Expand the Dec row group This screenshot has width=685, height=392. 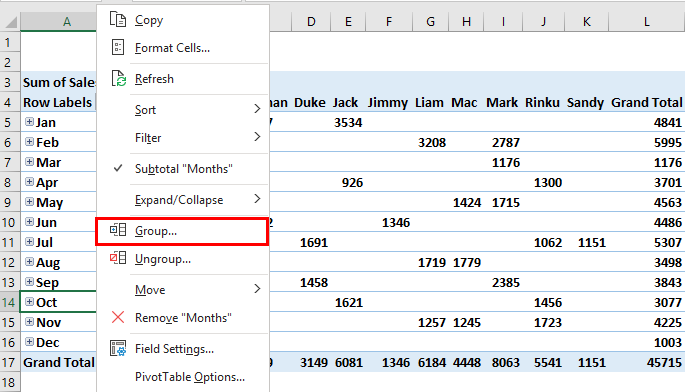point(29,342)
